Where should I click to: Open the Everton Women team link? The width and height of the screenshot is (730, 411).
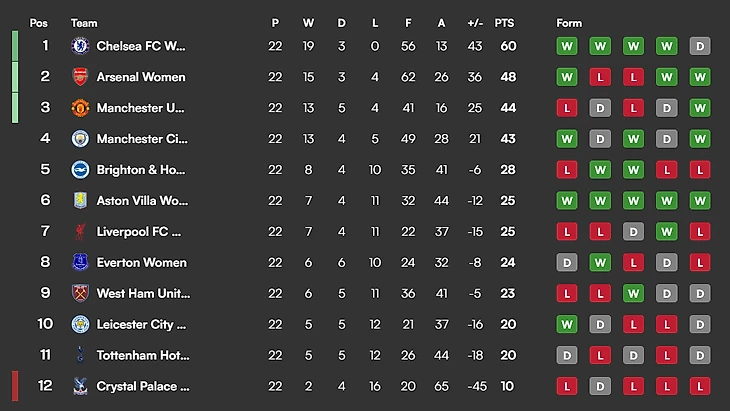tap(142, 263)
